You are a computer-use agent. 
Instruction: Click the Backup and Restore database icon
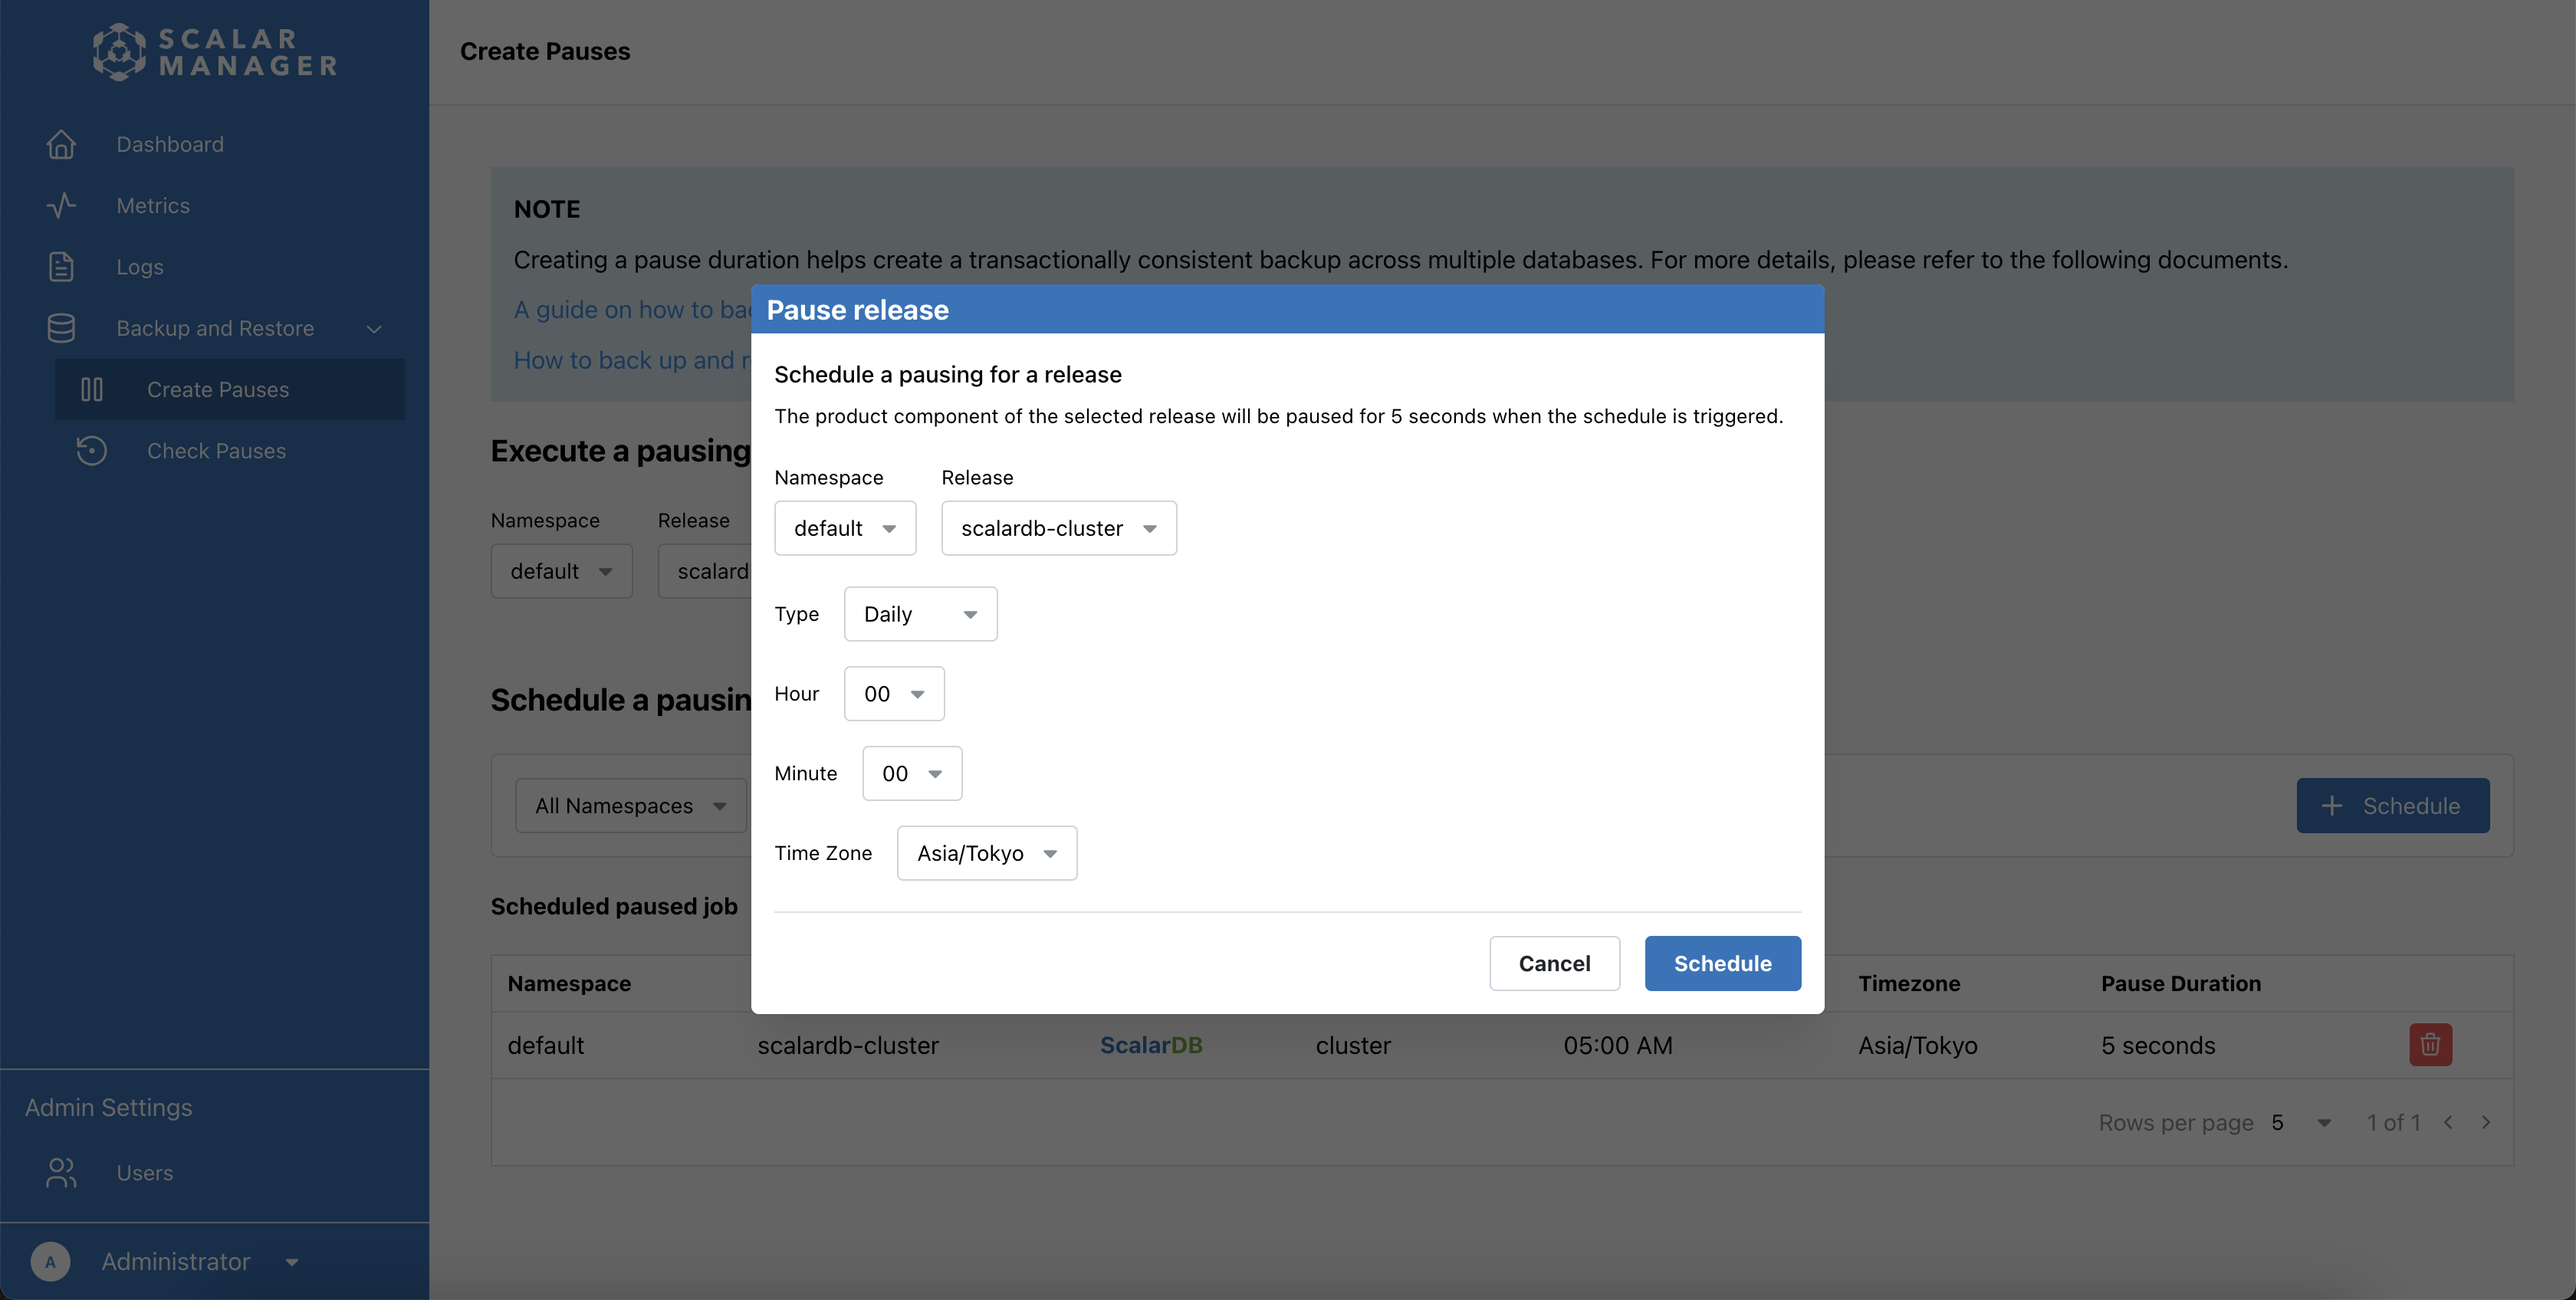point(61,328)
